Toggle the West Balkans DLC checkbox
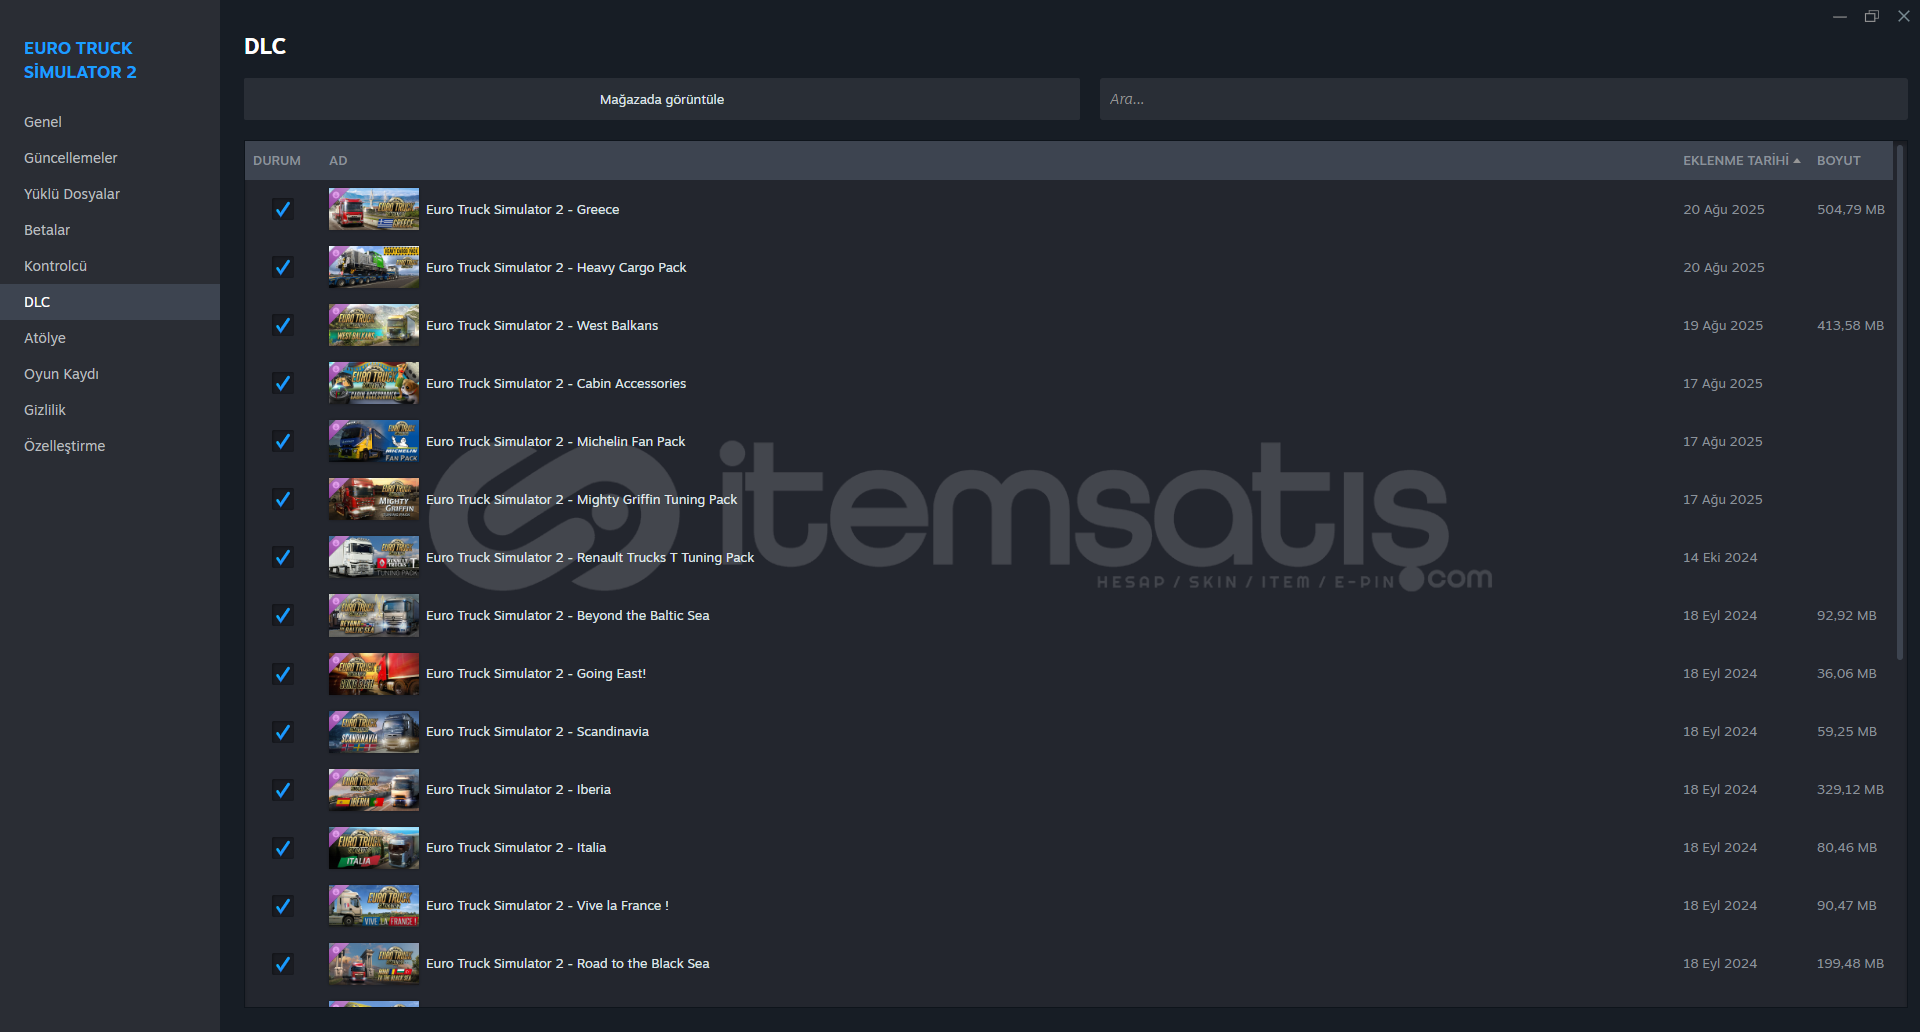The image size is (1920, 1032). [283, 325]
